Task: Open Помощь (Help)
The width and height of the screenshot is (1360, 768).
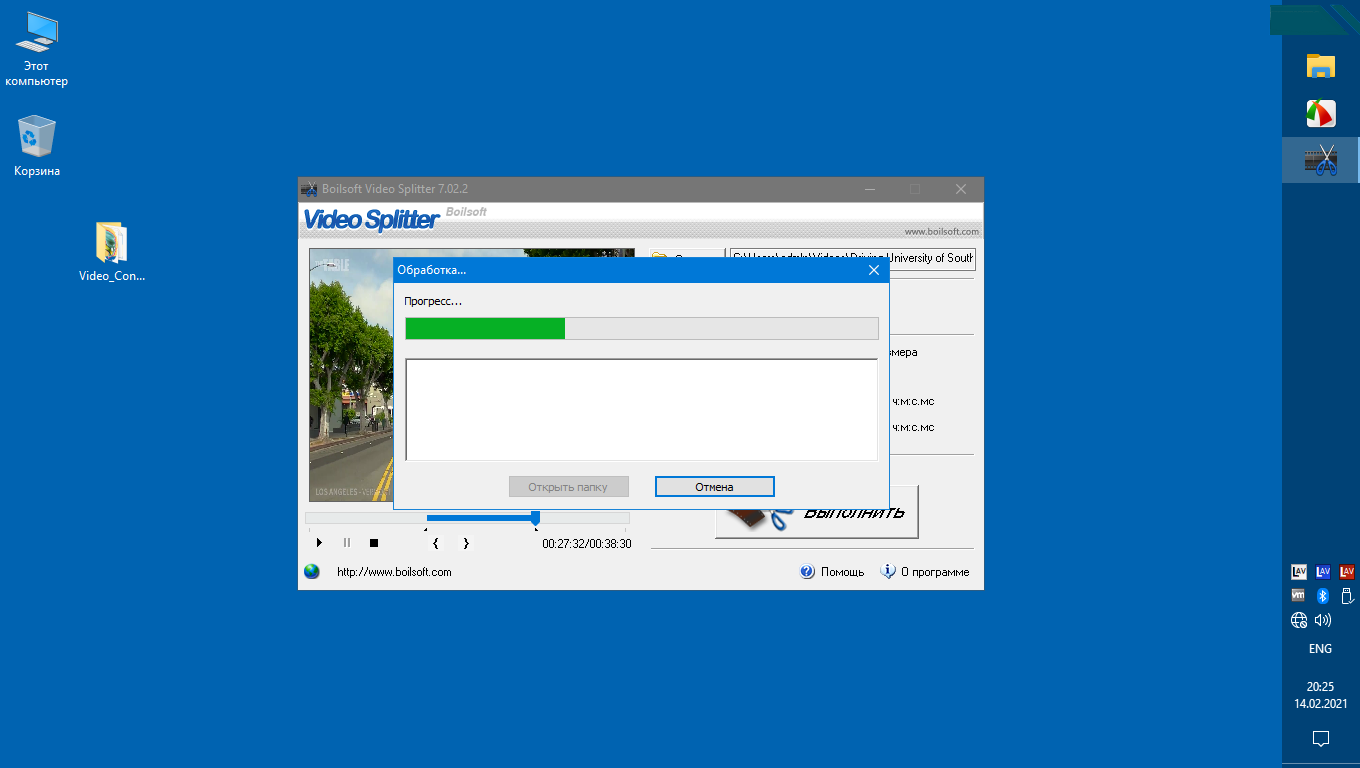Action: (x=832, y=572)
